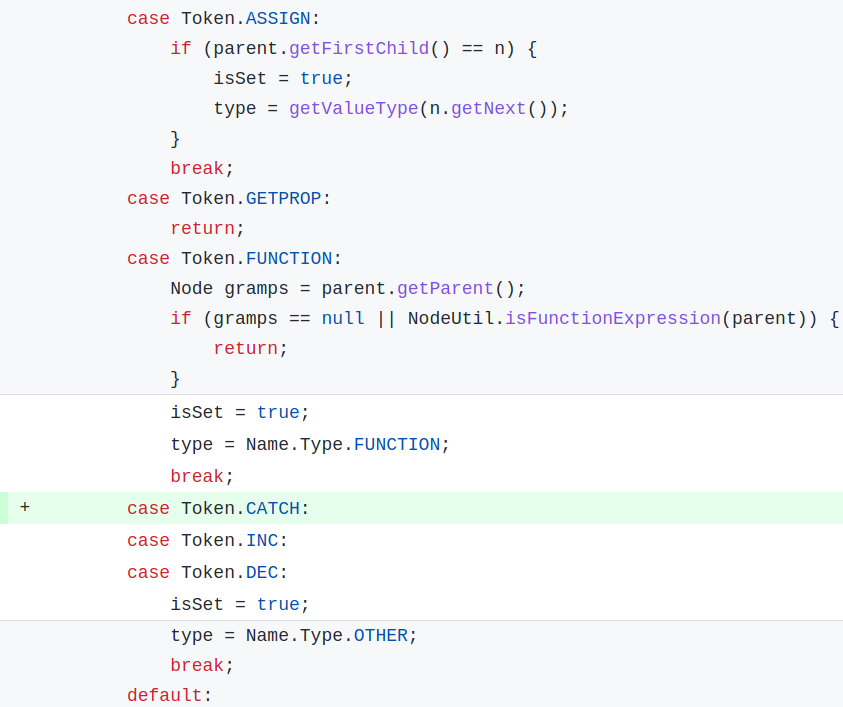Screen dimensions: 843x707
Task: Click the return statement under case Token.GETPROP
Action: [x=202, y=228]
